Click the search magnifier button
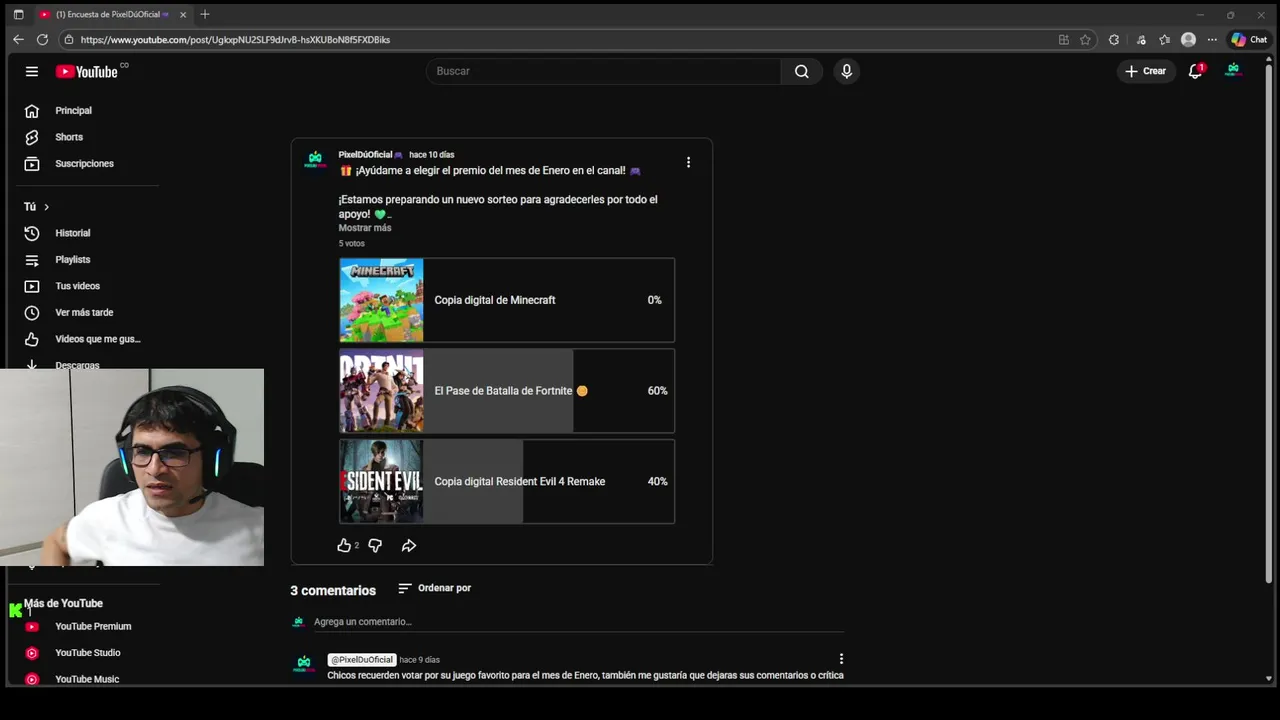This screenshot has height=720, width=1280. coord(801,71)
